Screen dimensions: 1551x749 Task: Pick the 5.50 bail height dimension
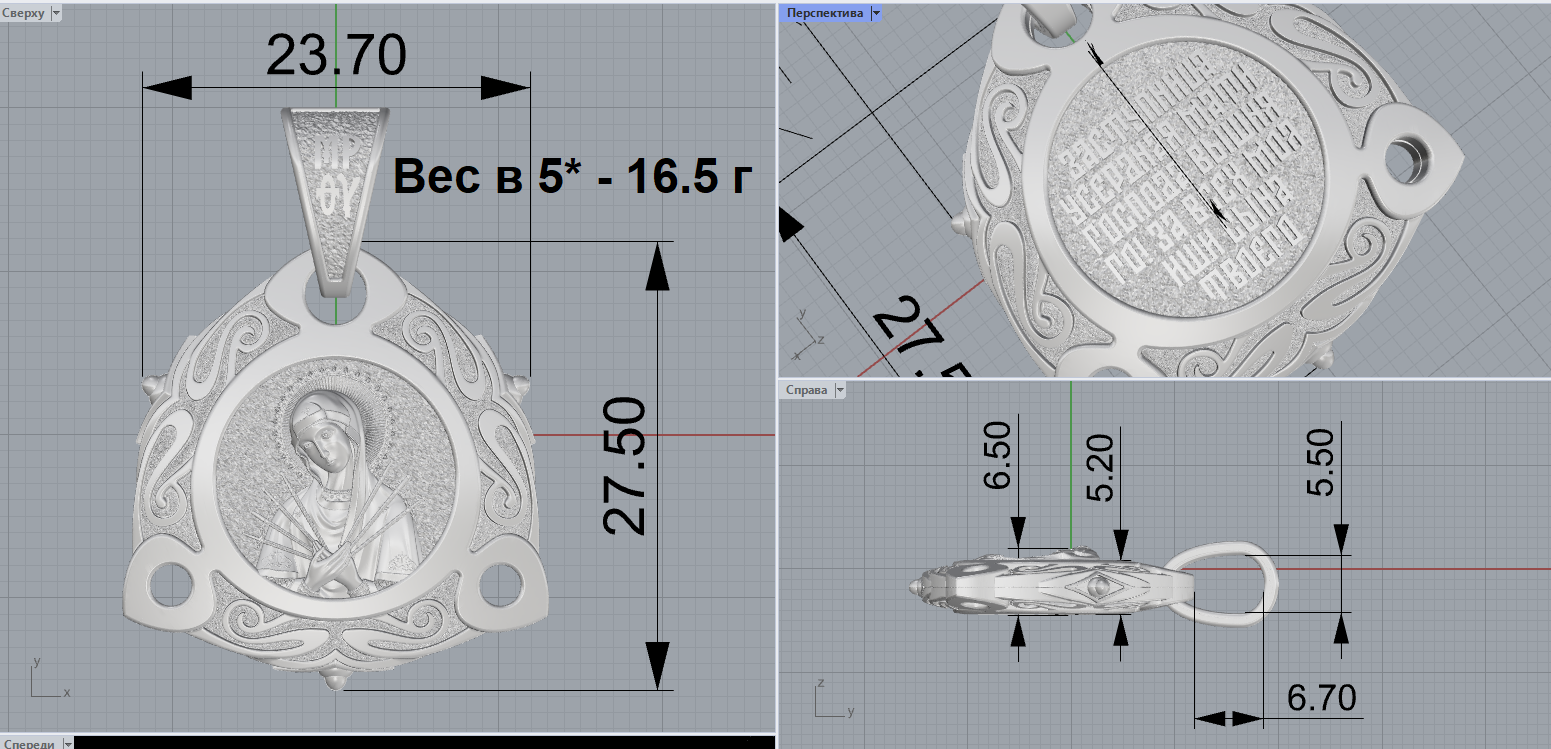coord(1320,464)
